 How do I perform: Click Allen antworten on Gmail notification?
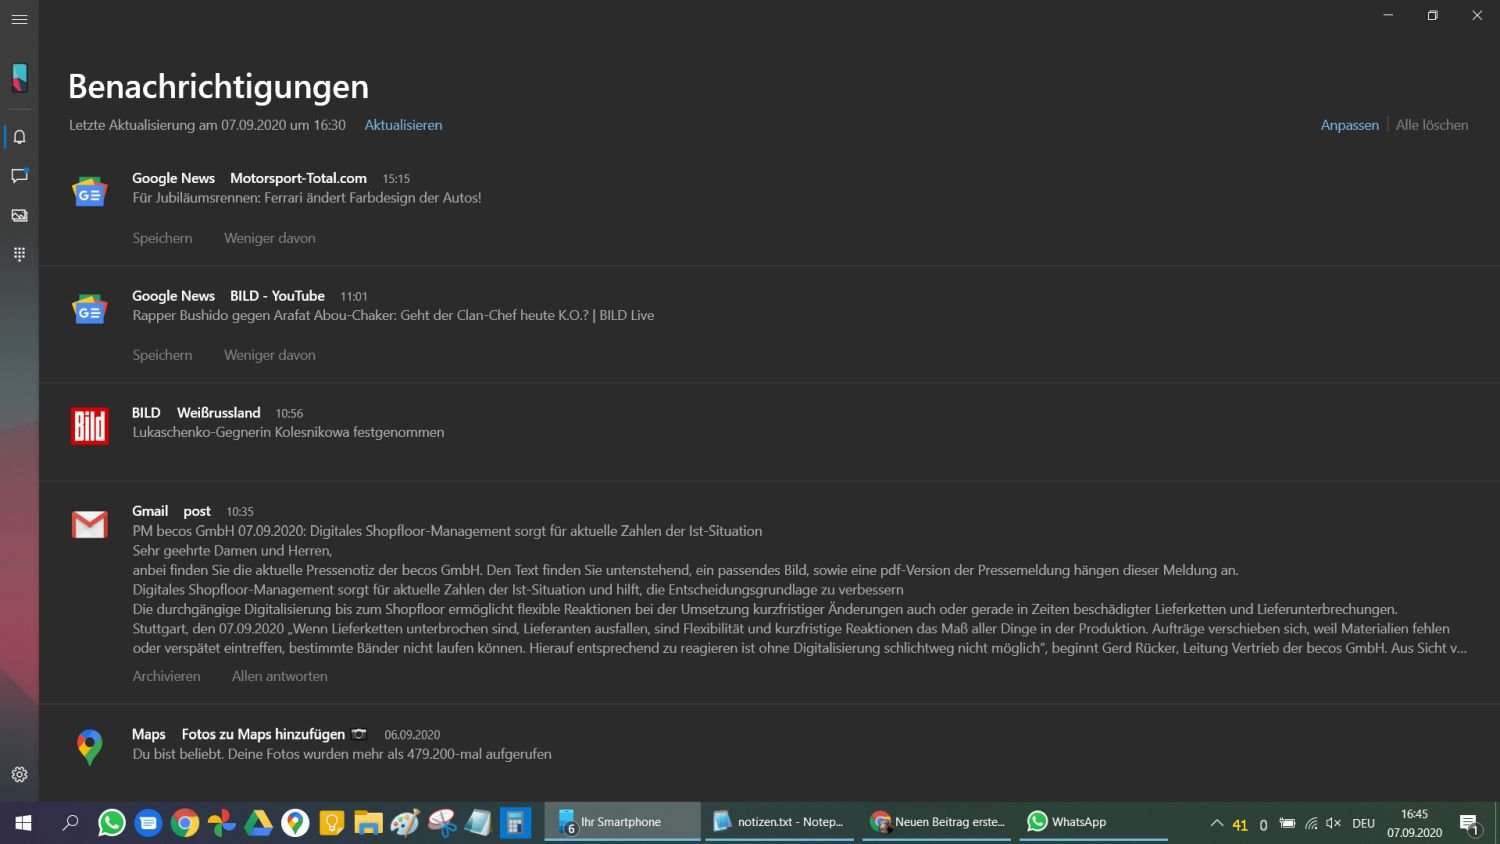tap(279, 676)
